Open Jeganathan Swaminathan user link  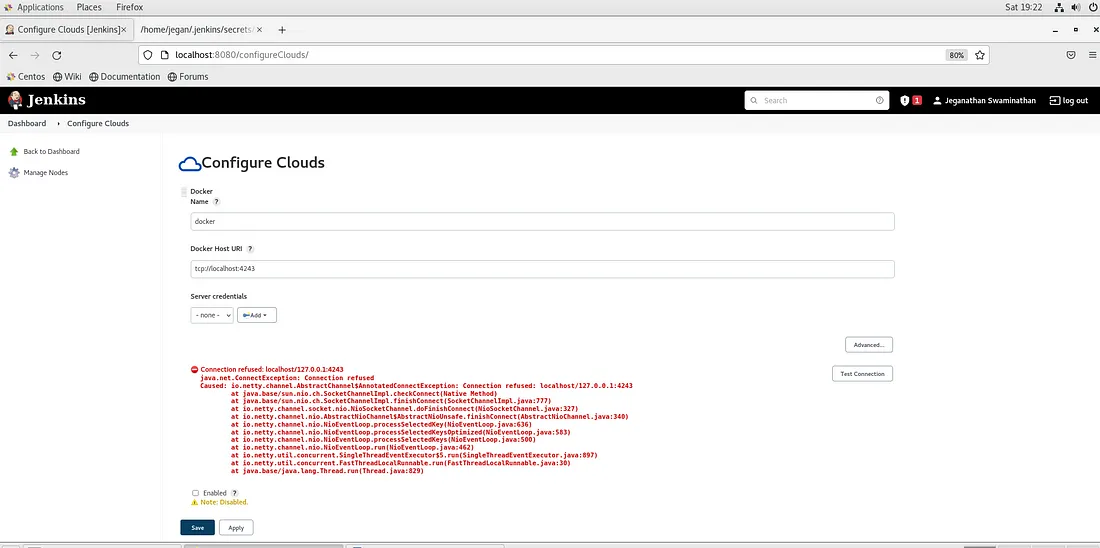(990, 100)
